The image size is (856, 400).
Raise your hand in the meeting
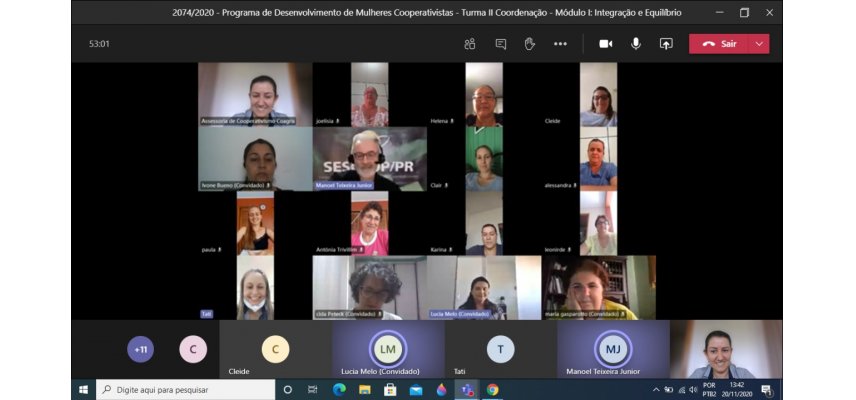(530, 44)
